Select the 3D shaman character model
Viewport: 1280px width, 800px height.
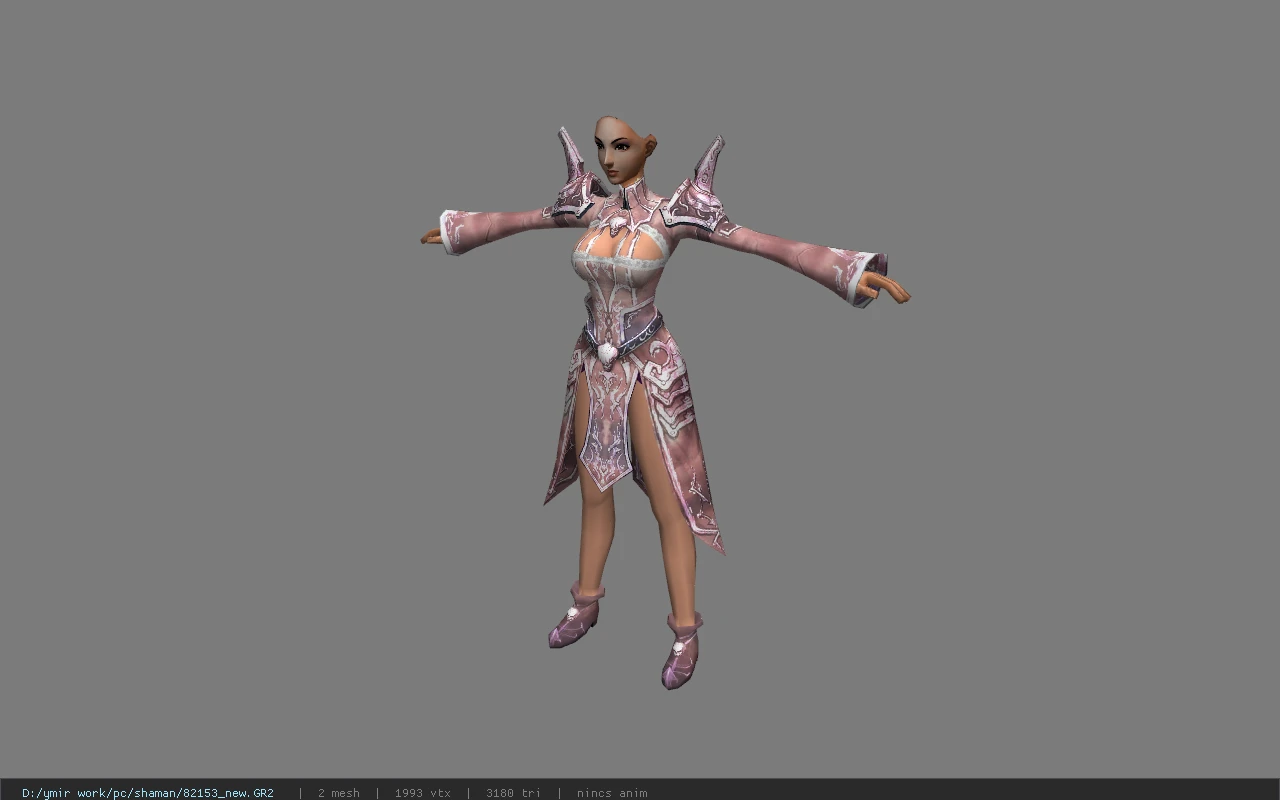pos(664,402)
